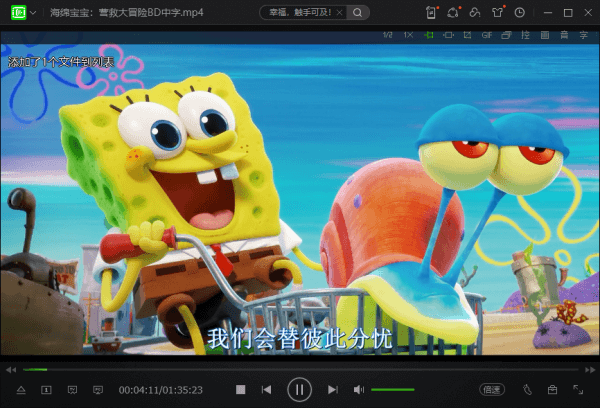Click the file title 海绵宝宝：营救大冒险BD中字.mp4
The width and height of the screenshot is (600, 408).
click(127, 13)
